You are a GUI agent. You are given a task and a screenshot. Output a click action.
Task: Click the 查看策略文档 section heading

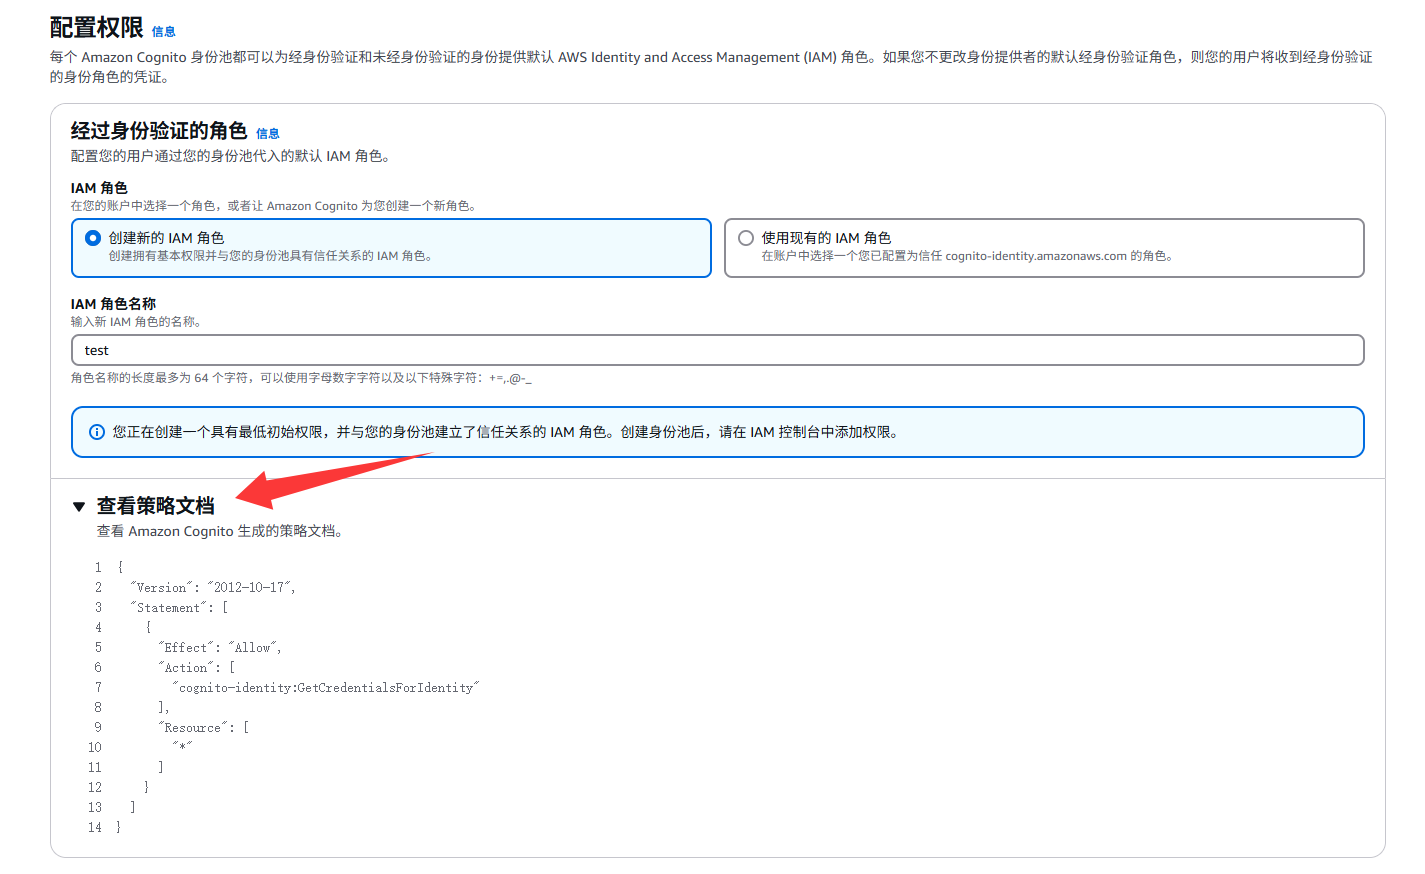(x=155, y=506)
